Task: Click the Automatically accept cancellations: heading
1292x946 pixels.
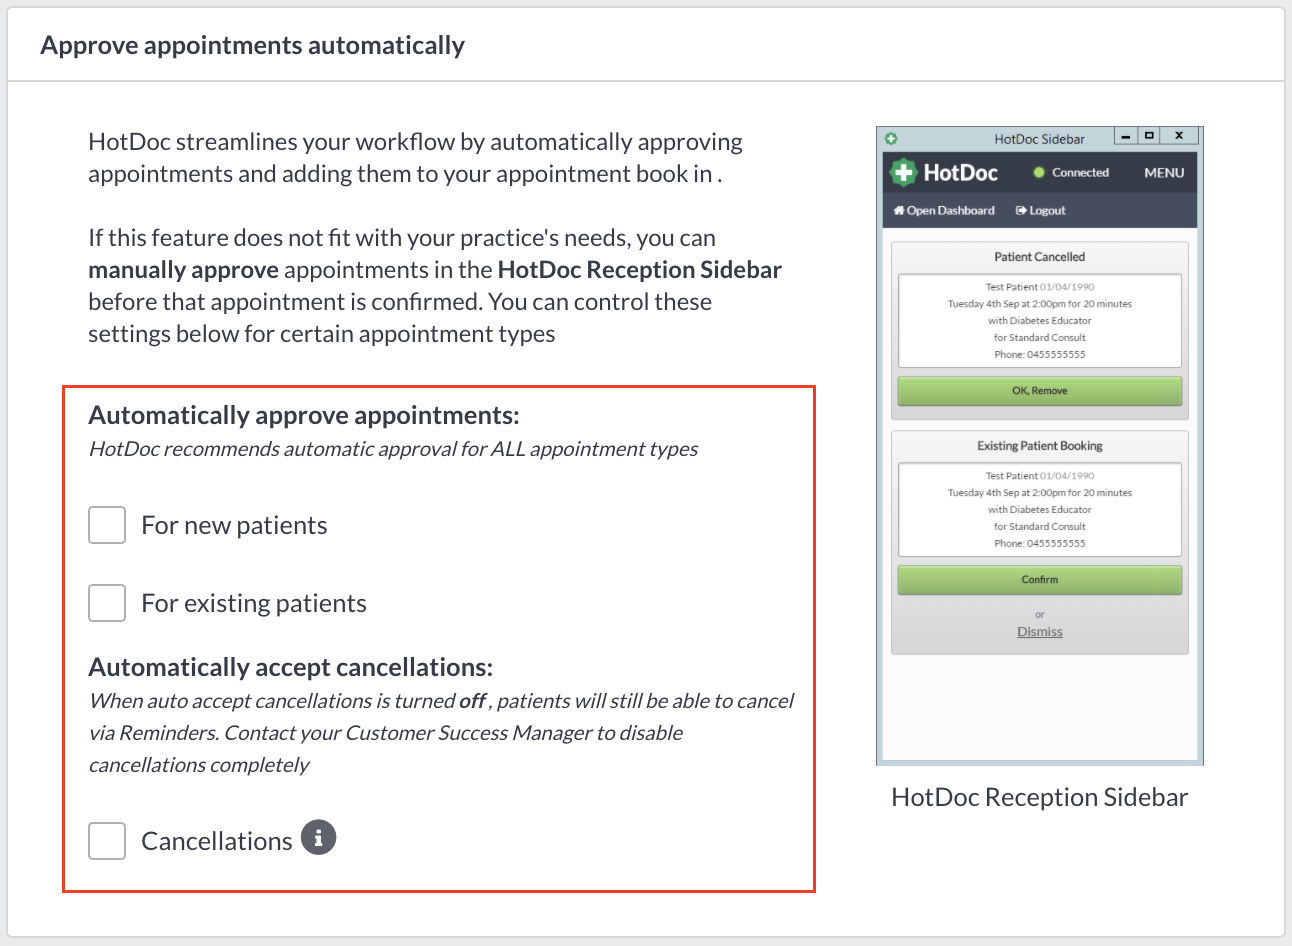Action: pyautogui.click(x=291, y=667)
